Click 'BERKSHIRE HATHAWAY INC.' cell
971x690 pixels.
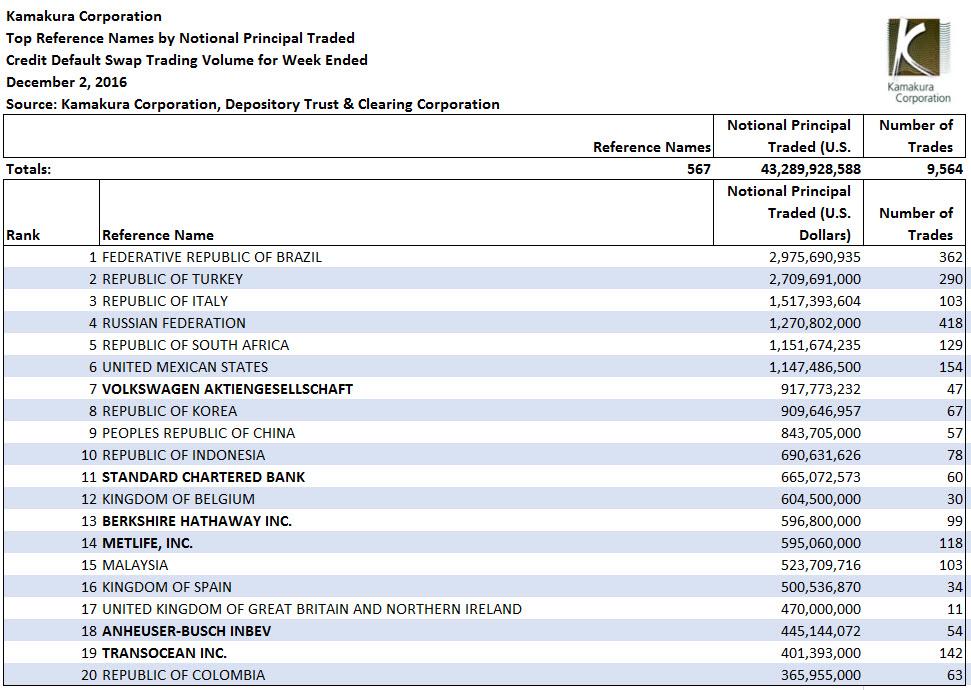click(x=197, y=521)
